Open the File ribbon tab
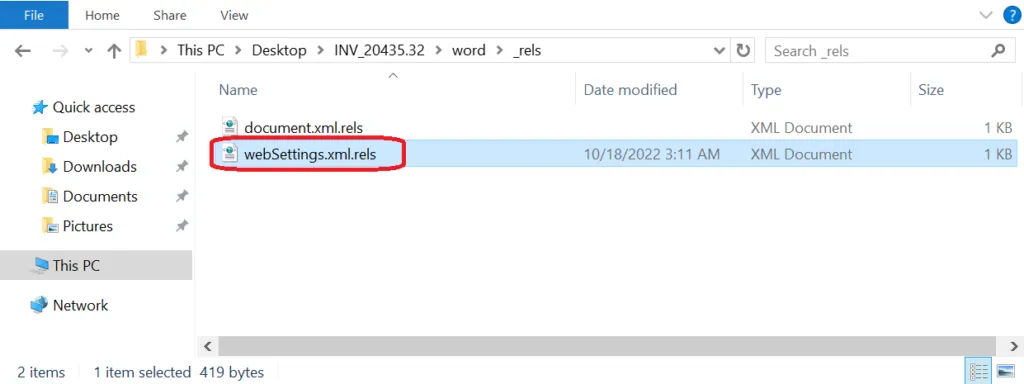Image resolution: width=1024 pixels, height=384 pixels. tap(33, 16)
